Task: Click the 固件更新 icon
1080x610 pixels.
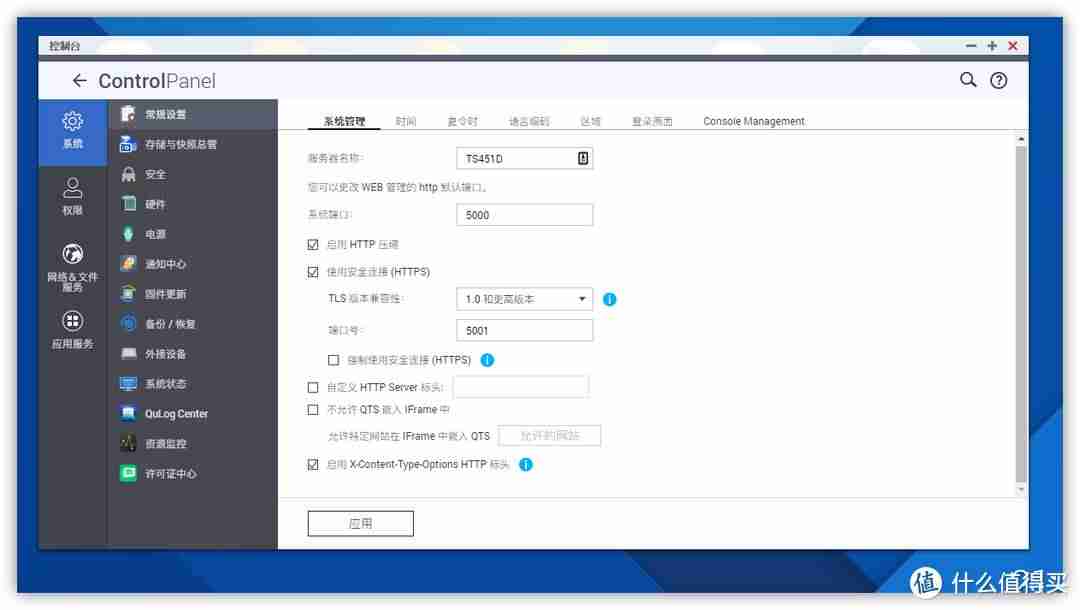Action: point(128,294)
